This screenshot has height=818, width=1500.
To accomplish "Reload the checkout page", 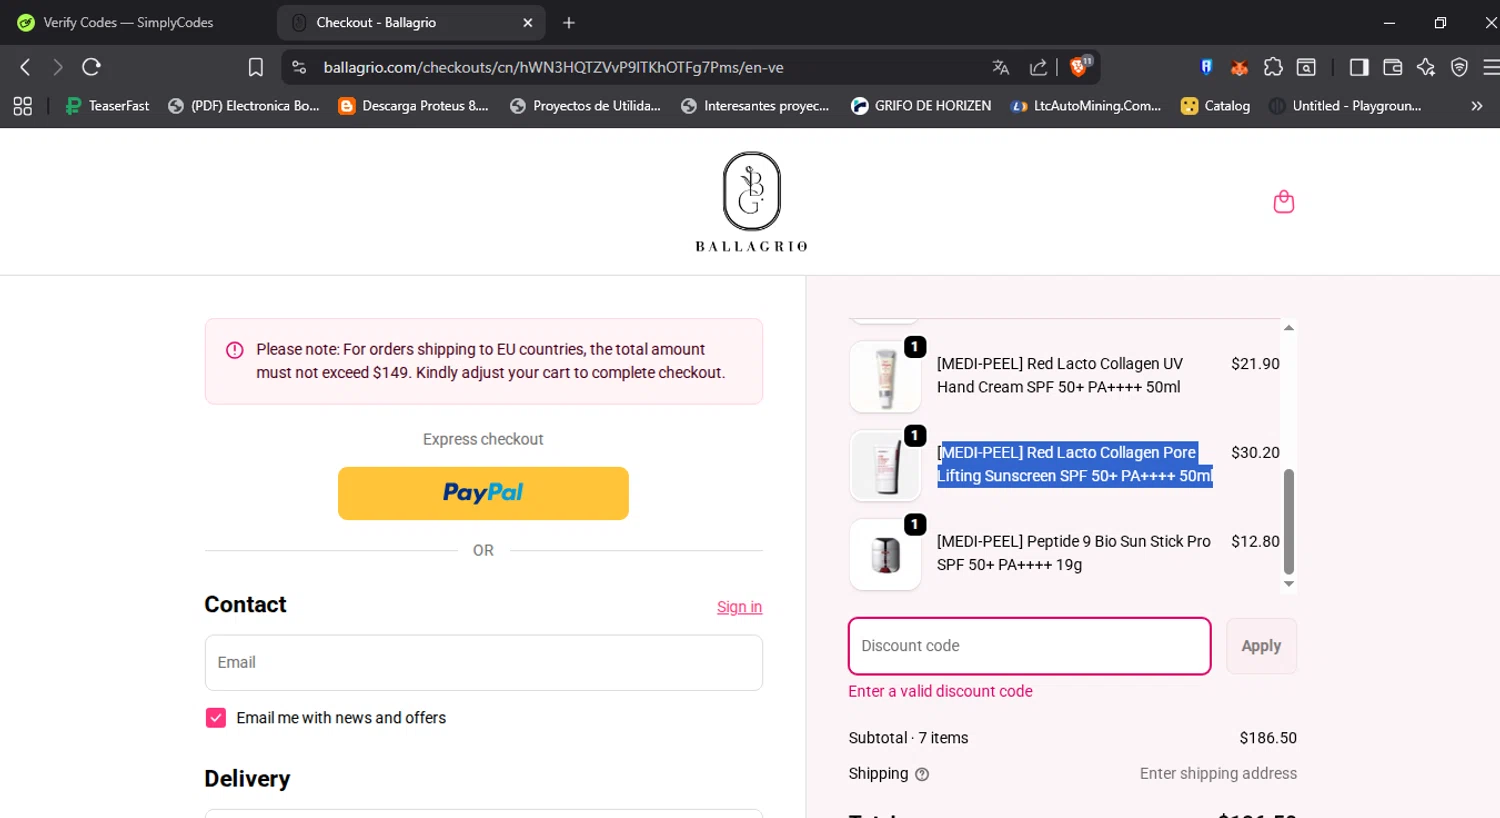I will tap(92, 67).
